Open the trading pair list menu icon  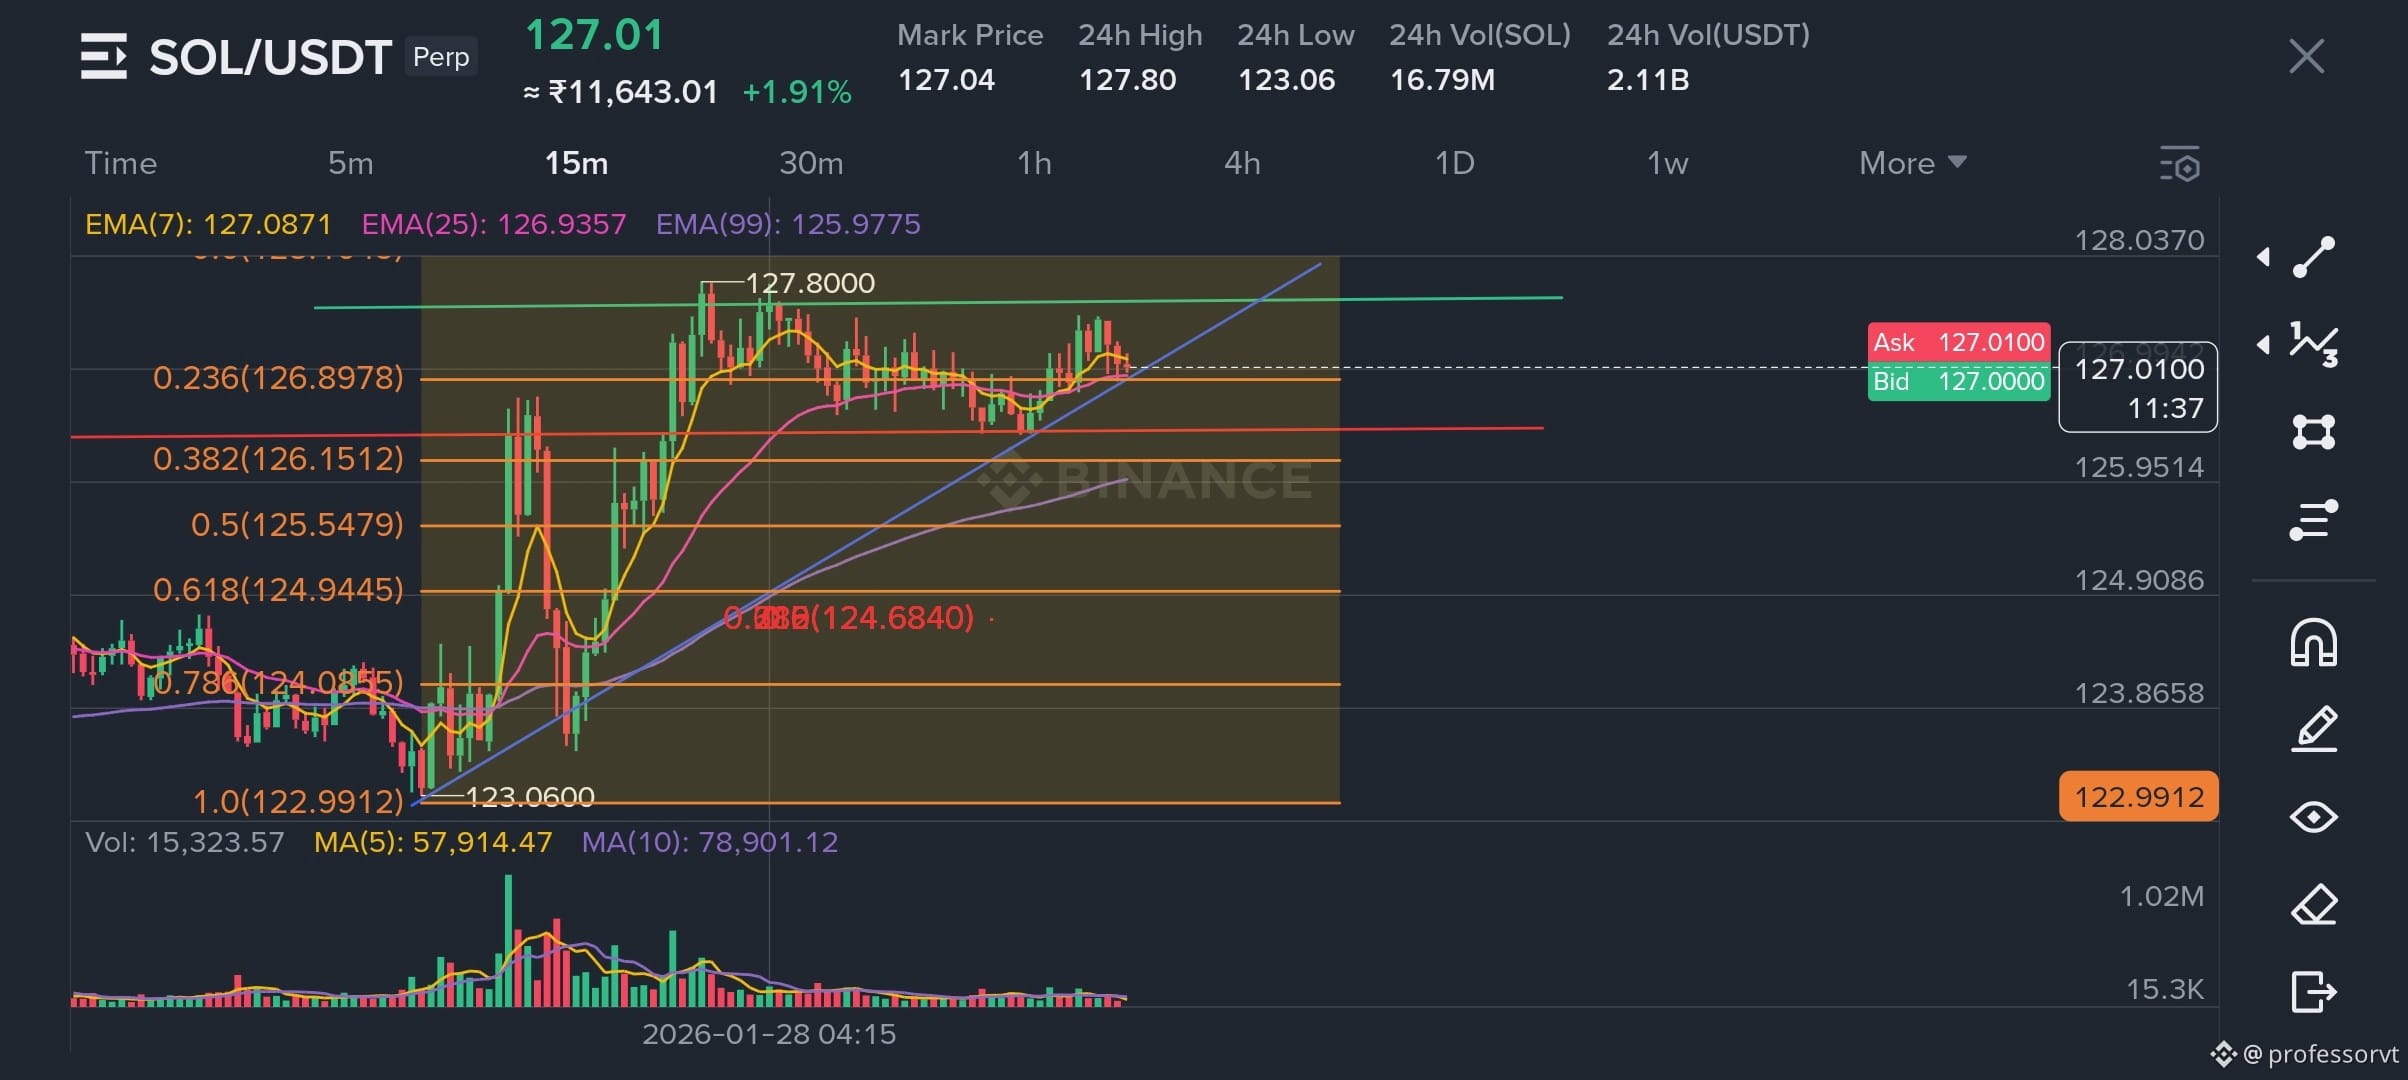point(104,56)
